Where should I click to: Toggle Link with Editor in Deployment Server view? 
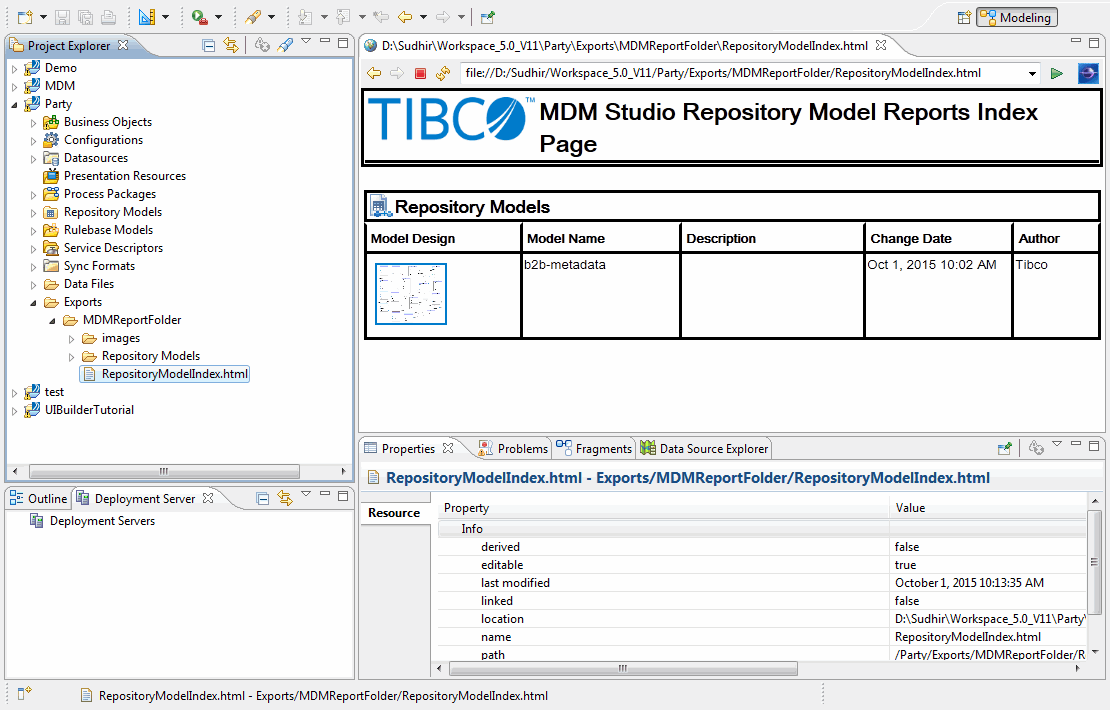click(285, 498)
